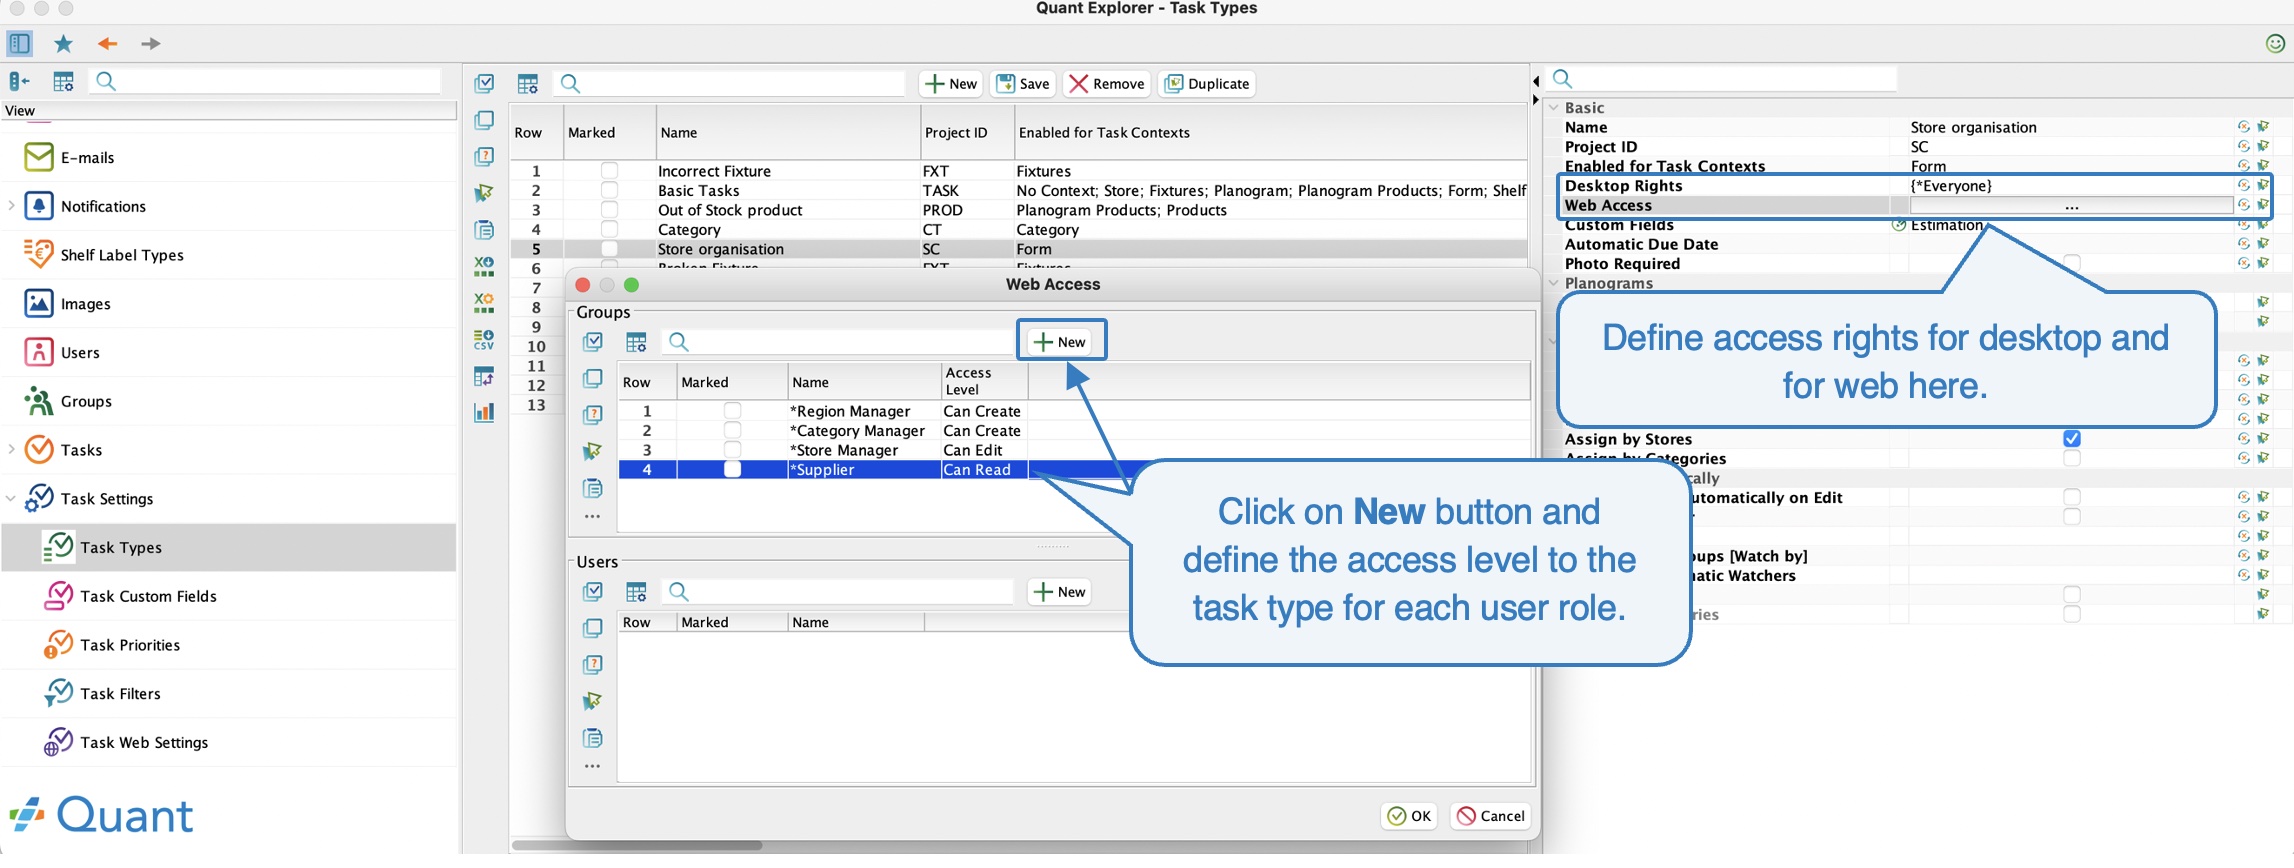The height and width of the screenshot is (868, 2294).
Task: Click the favorites star icon
Action: point(63,43)
